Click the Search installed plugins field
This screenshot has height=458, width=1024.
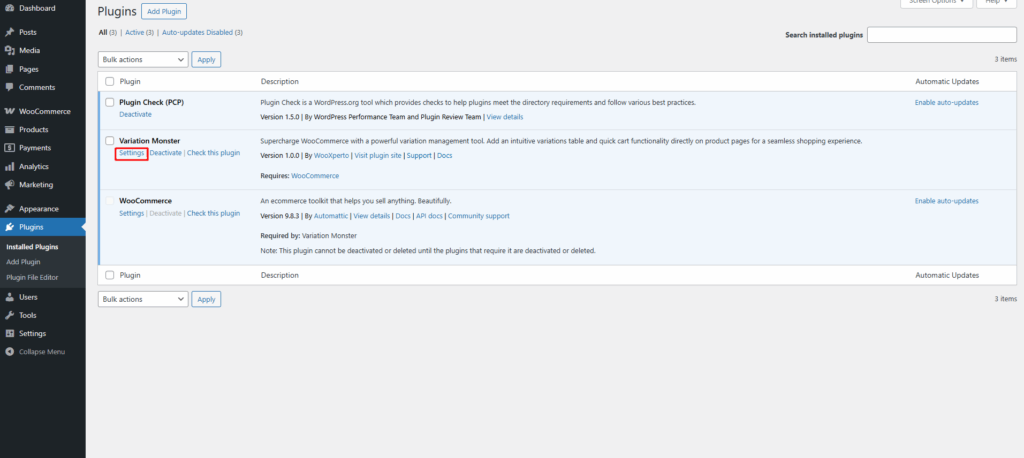click(x=942, y=35)
